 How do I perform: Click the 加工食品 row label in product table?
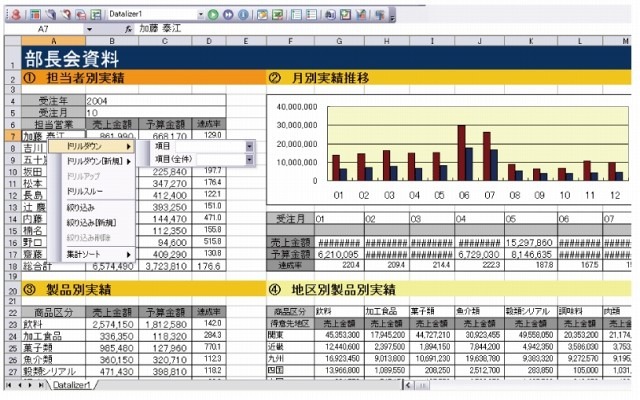[53, 336]
